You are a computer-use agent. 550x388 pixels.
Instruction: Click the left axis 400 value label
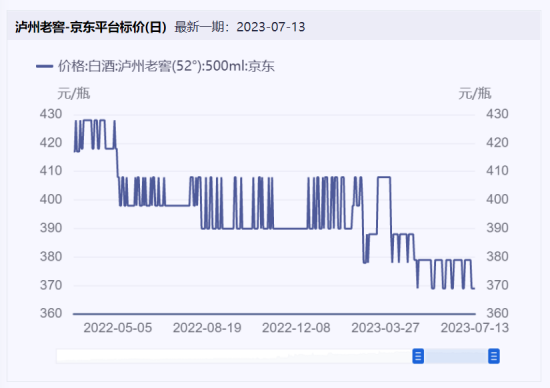[x=51, y=199]
